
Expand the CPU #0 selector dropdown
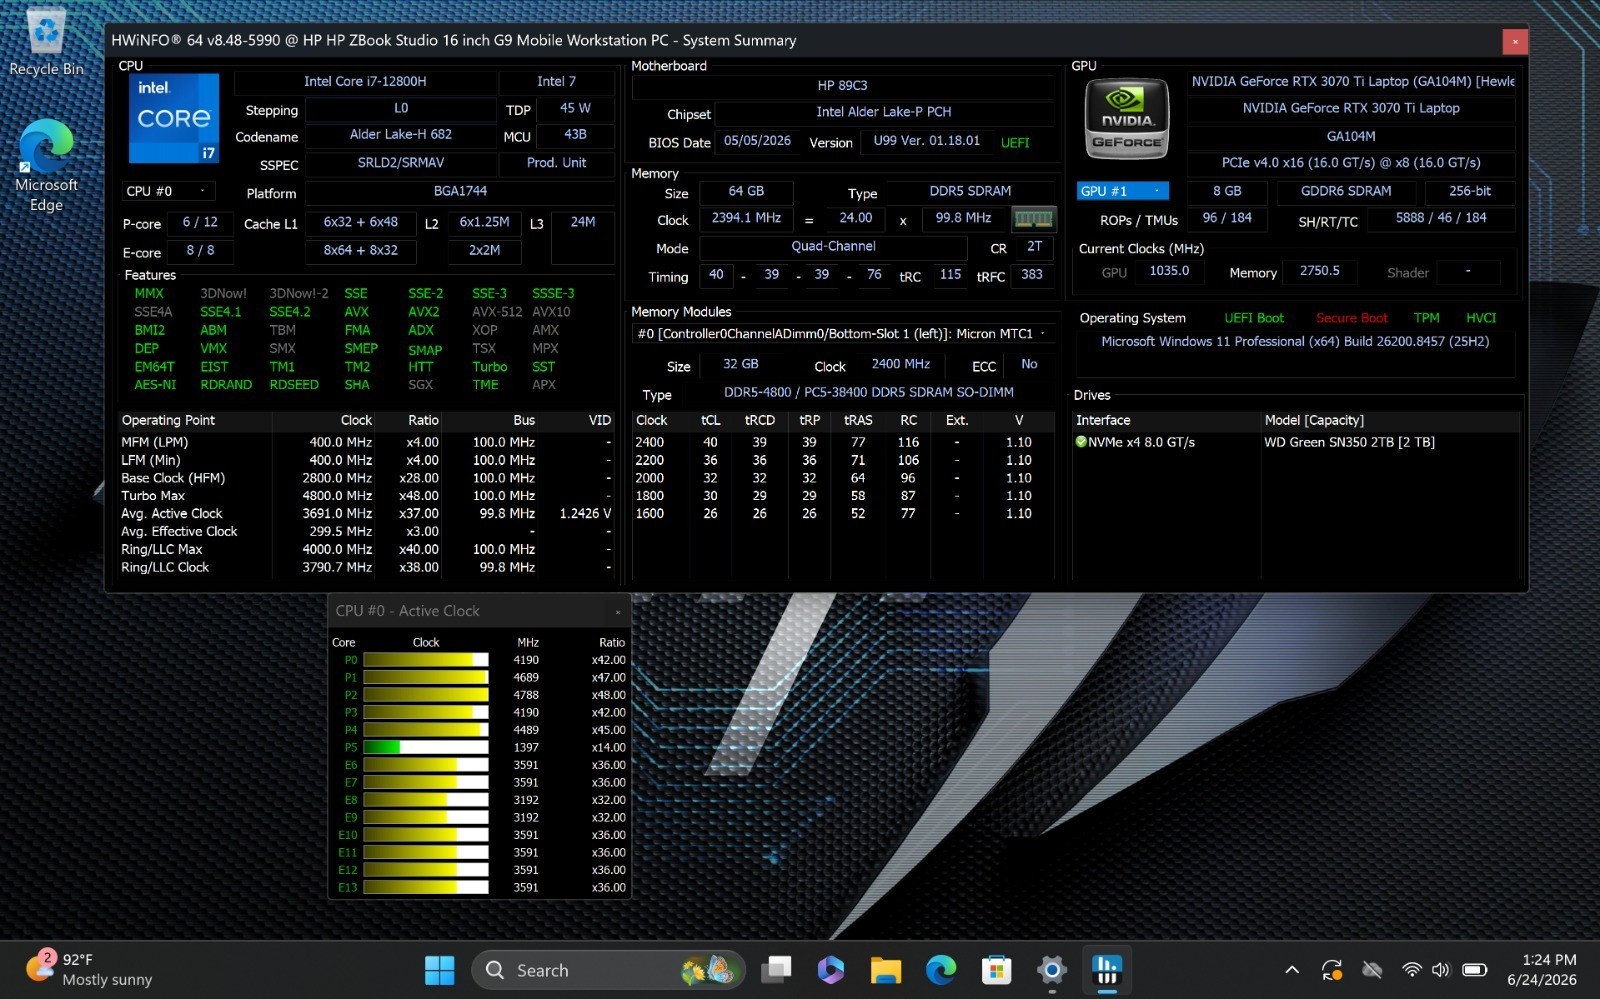tap(168, 191)
